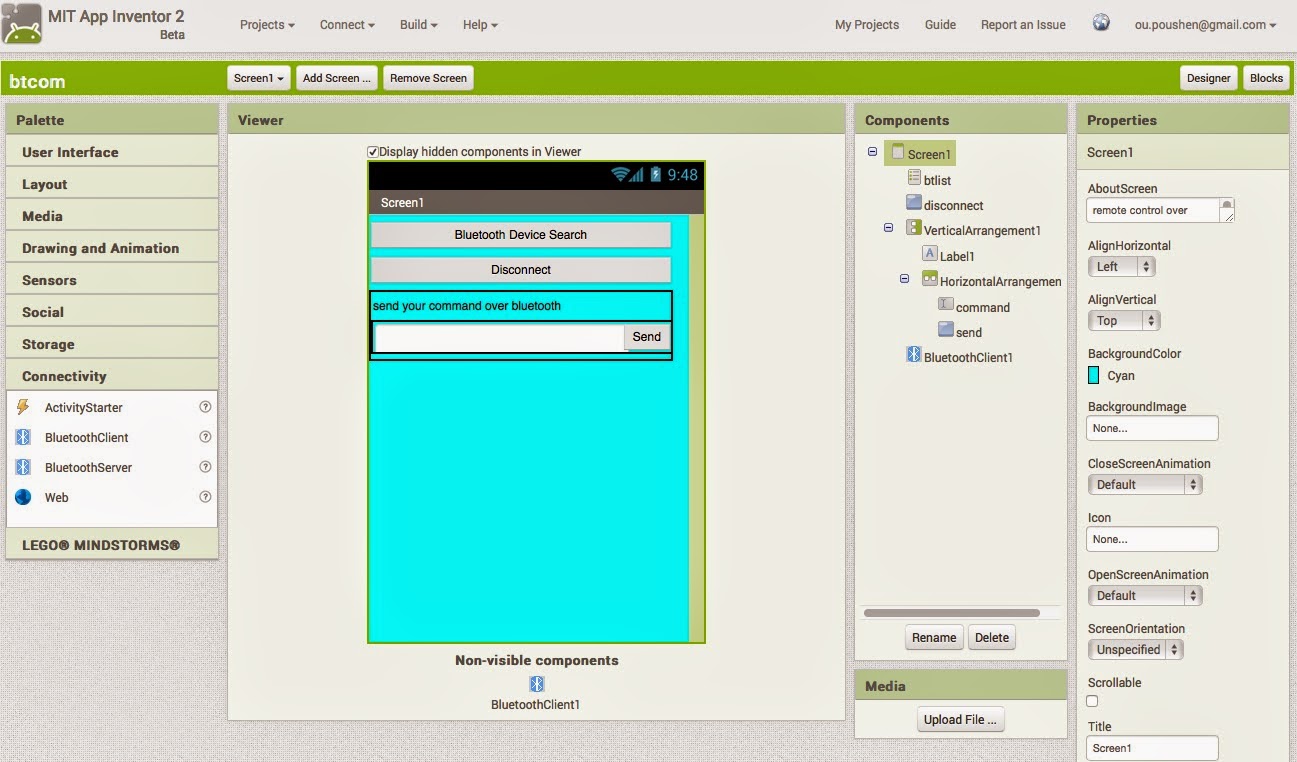The width and height of the screenshot is (1297, 762).
Task: Click the Components panel horizontal scrollbar
Action: pos(951,613)
